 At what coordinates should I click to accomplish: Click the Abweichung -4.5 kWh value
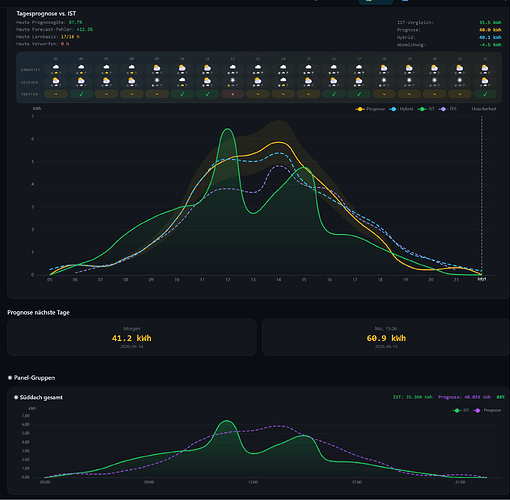(490, 45)
